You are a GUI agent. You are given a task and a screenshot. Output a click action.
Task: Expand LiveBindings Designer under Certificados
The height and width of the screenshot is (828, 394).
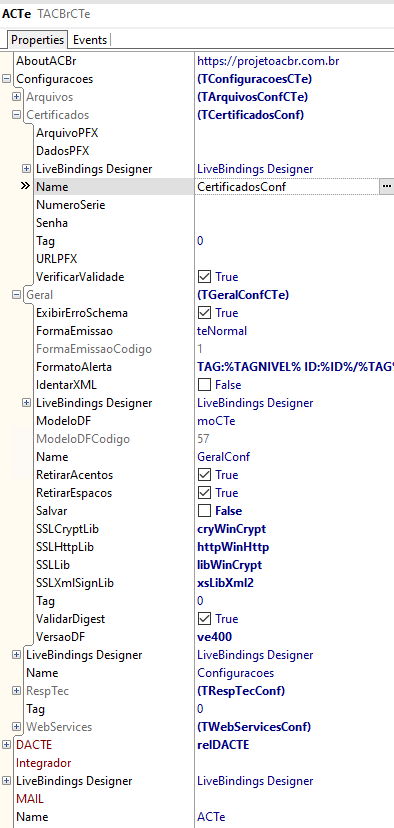[26, 169]
